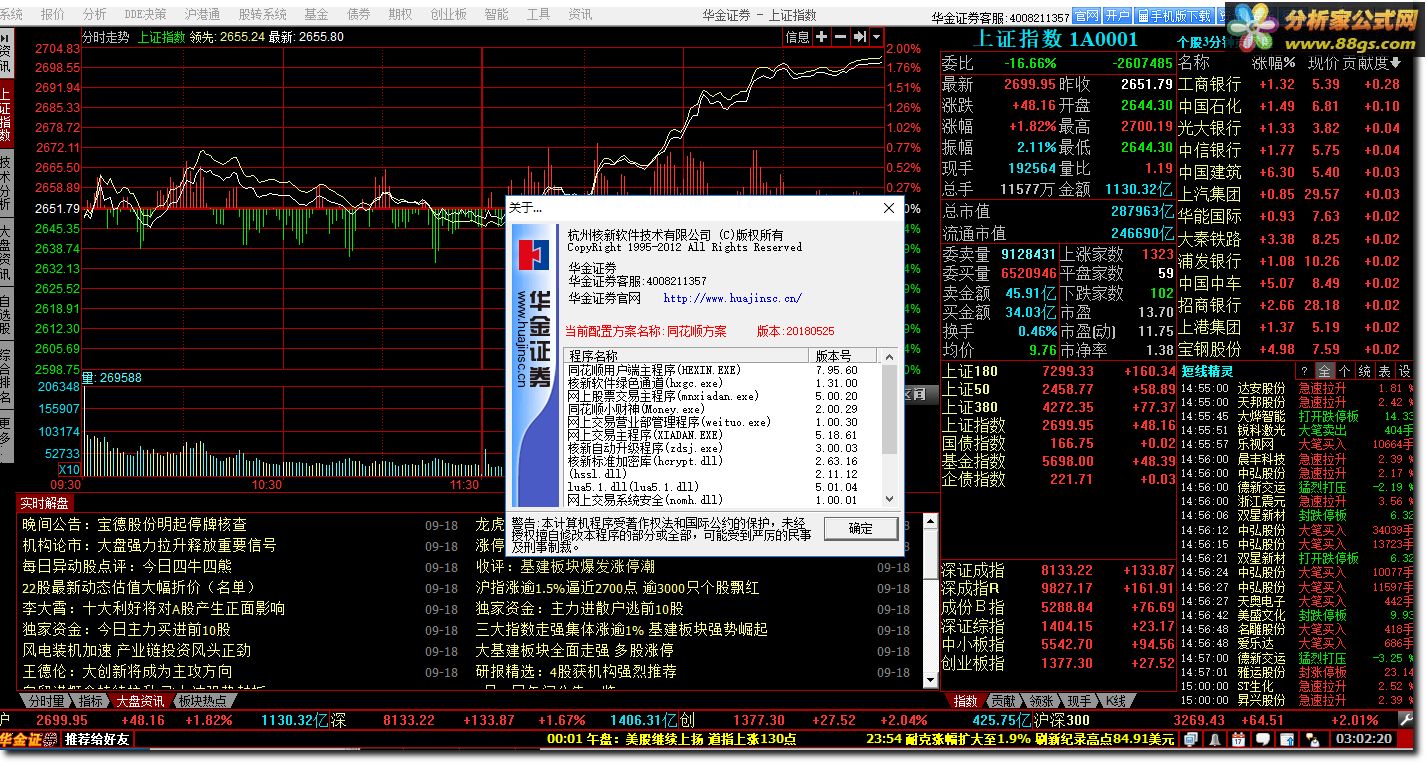Click the 手机版下载 button in title bar

(x=1174, y=16)
